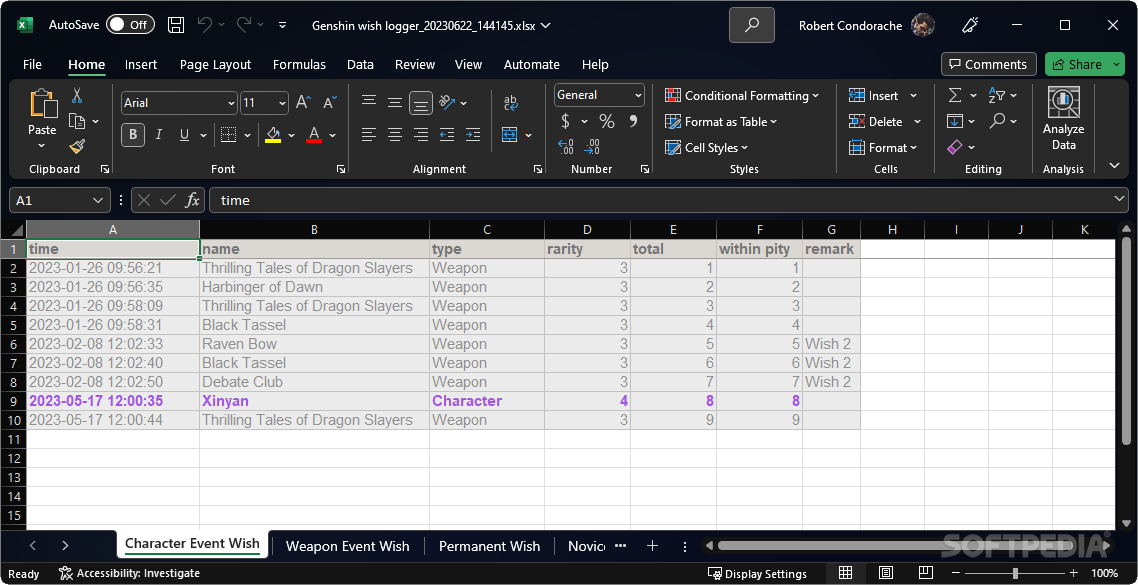Click the Redo arrow icon

[244, 25]
